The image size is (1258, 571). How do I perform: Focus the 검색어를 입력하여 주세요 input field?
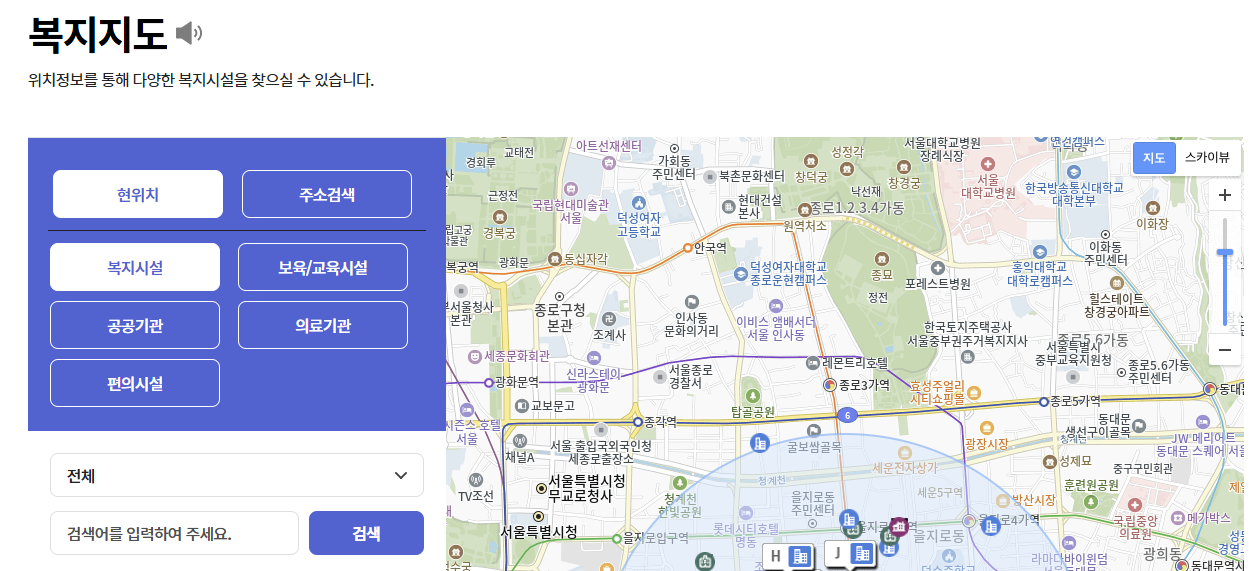(175, 533)
